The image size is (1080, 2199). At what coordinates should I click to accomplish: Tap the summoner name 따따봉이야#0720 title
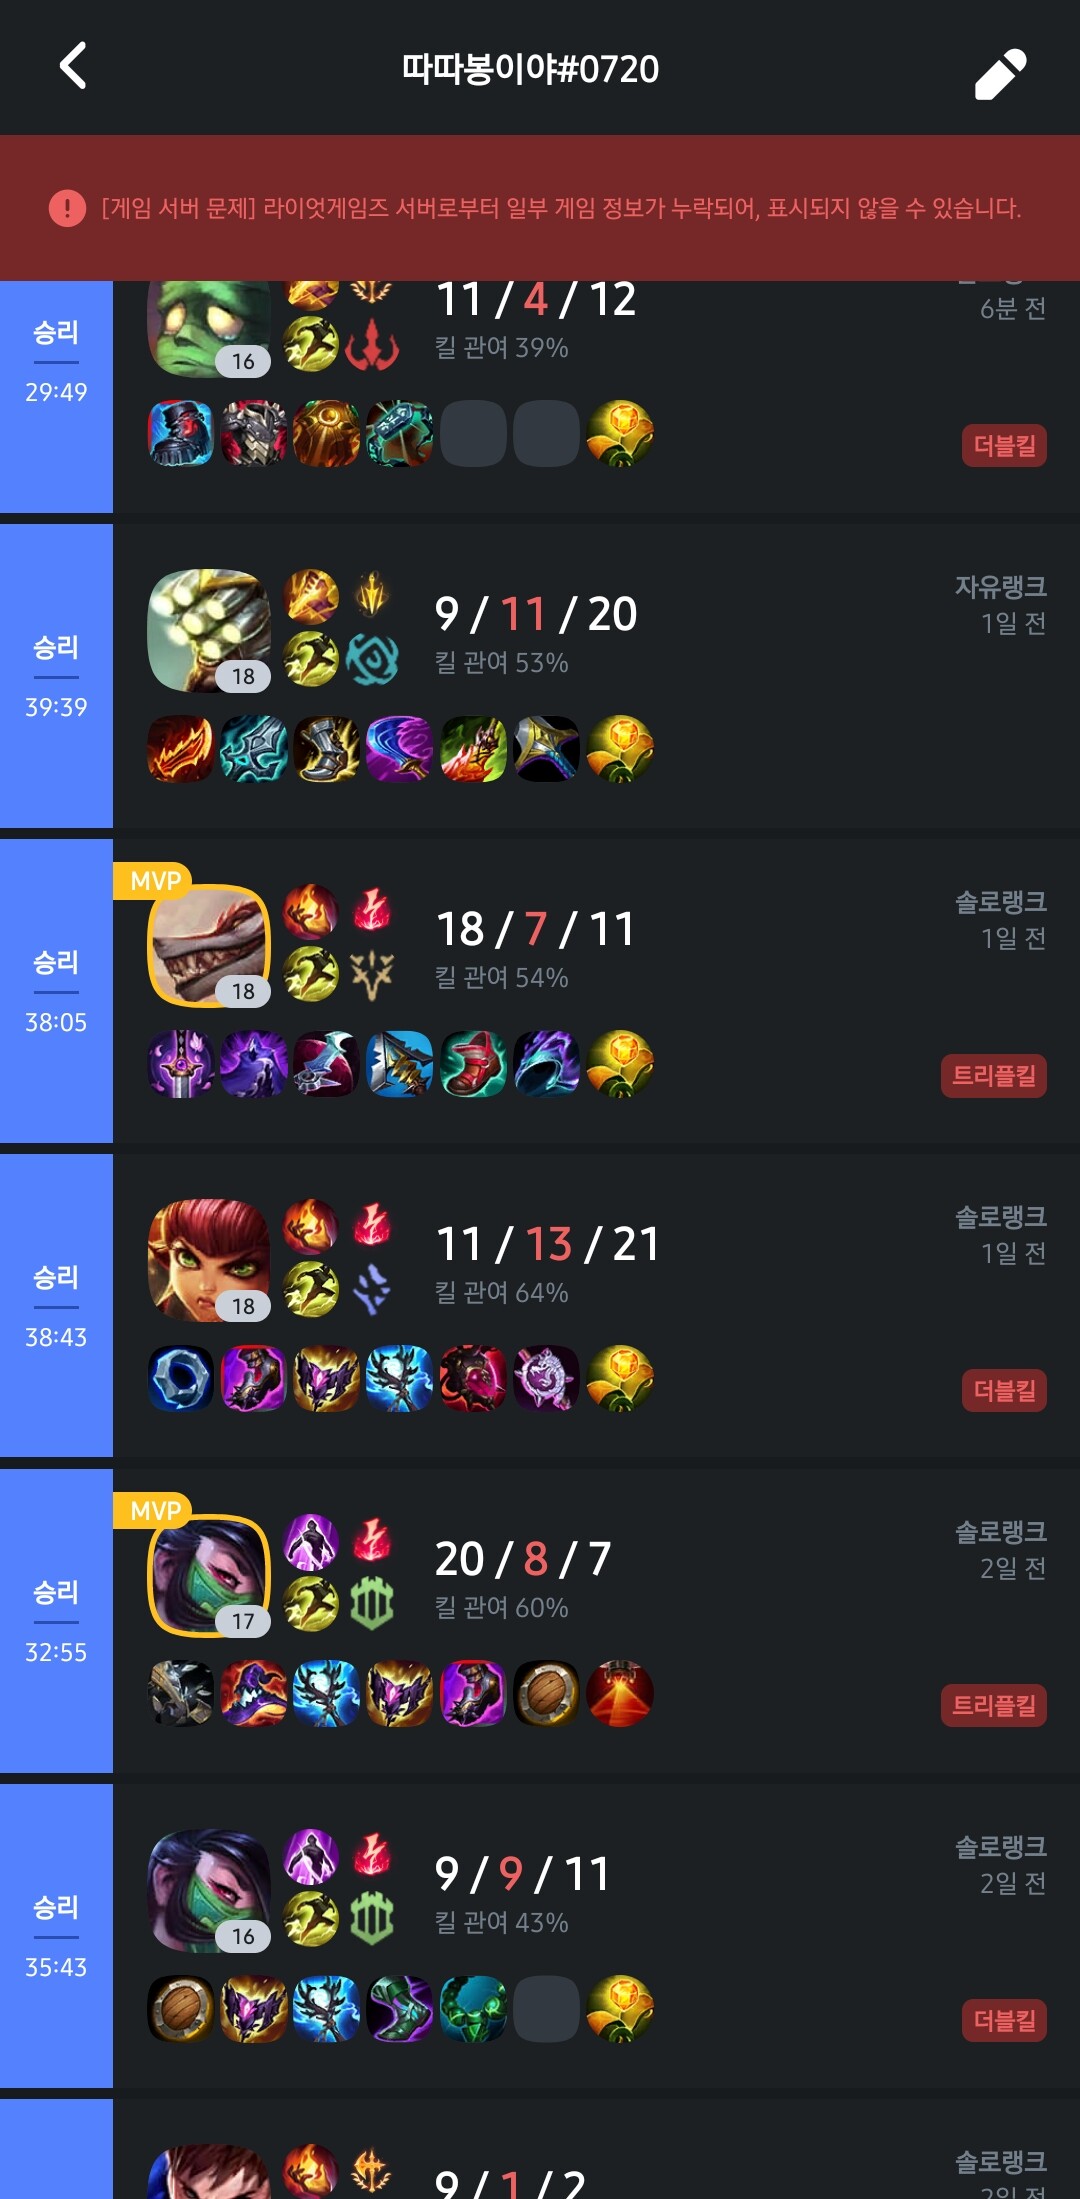point(530,69)
